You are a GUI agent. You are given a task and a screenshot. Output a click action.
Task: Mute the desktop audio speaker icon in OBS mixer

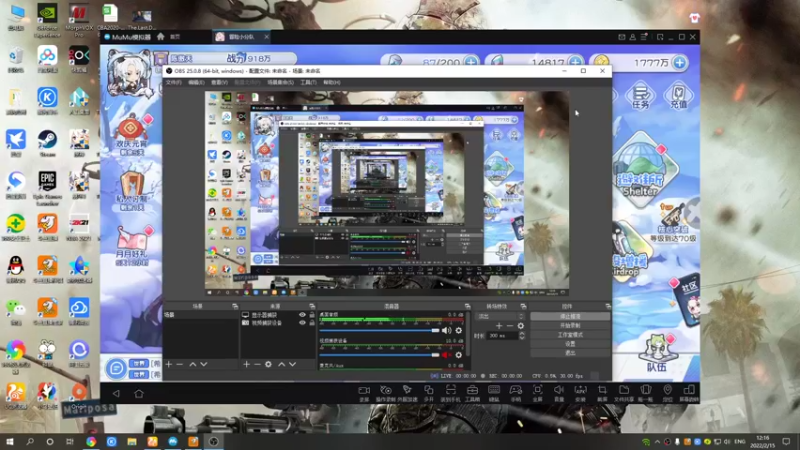[x=446, y=331]
